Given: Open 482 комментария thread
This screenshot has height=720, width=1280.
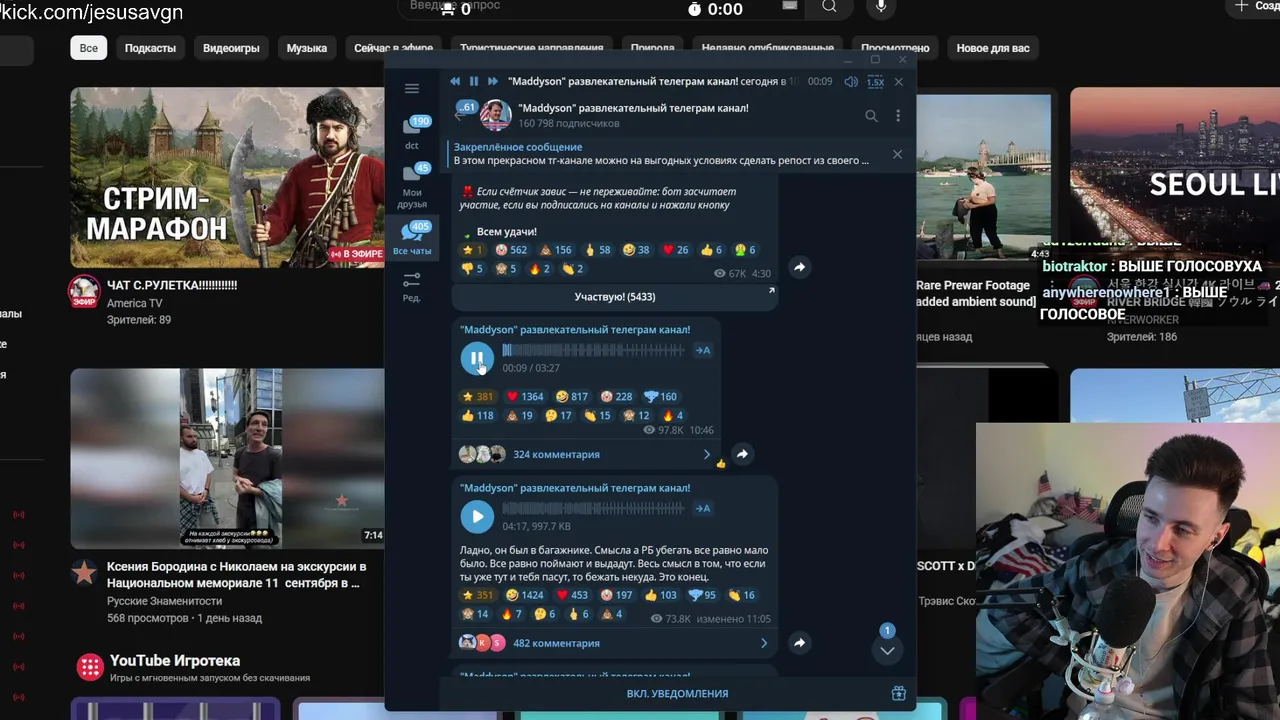Looking at the screenshot, I should click(556, 643).
